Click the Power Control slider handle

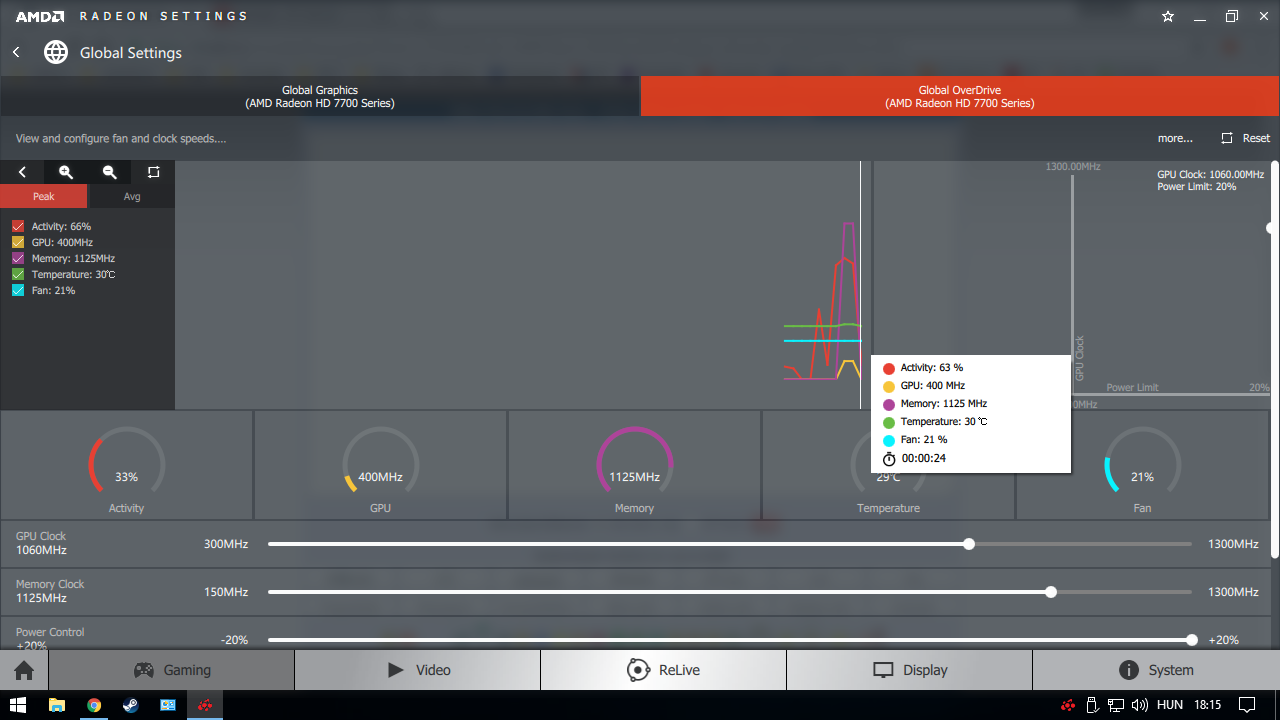pyautogui.click(x=1192, y=640)
